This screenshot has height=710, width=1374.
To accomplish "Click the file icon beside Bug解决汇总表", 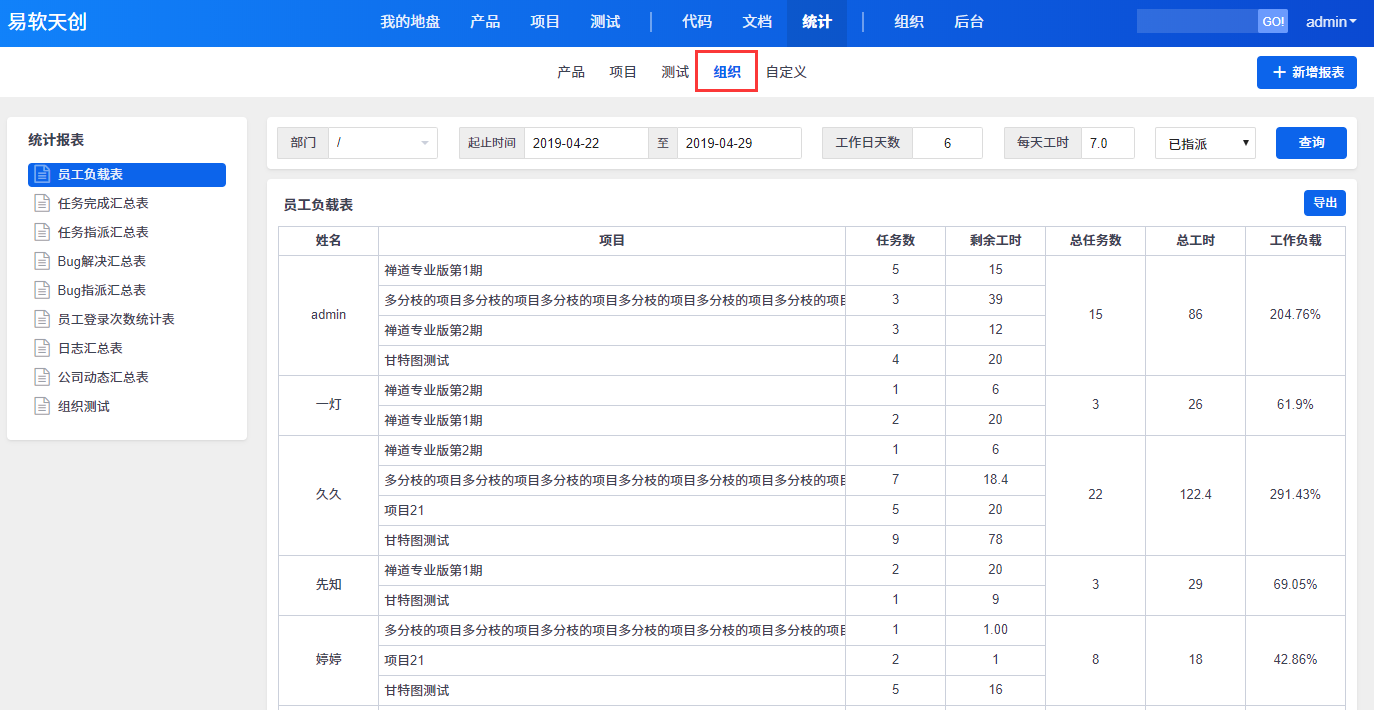I will pos(42,261).
